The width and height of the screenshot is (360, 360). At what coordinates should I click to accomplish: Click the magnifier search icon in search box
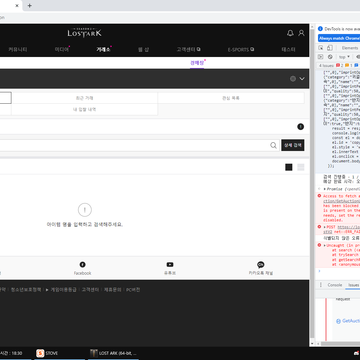(273, 145)
